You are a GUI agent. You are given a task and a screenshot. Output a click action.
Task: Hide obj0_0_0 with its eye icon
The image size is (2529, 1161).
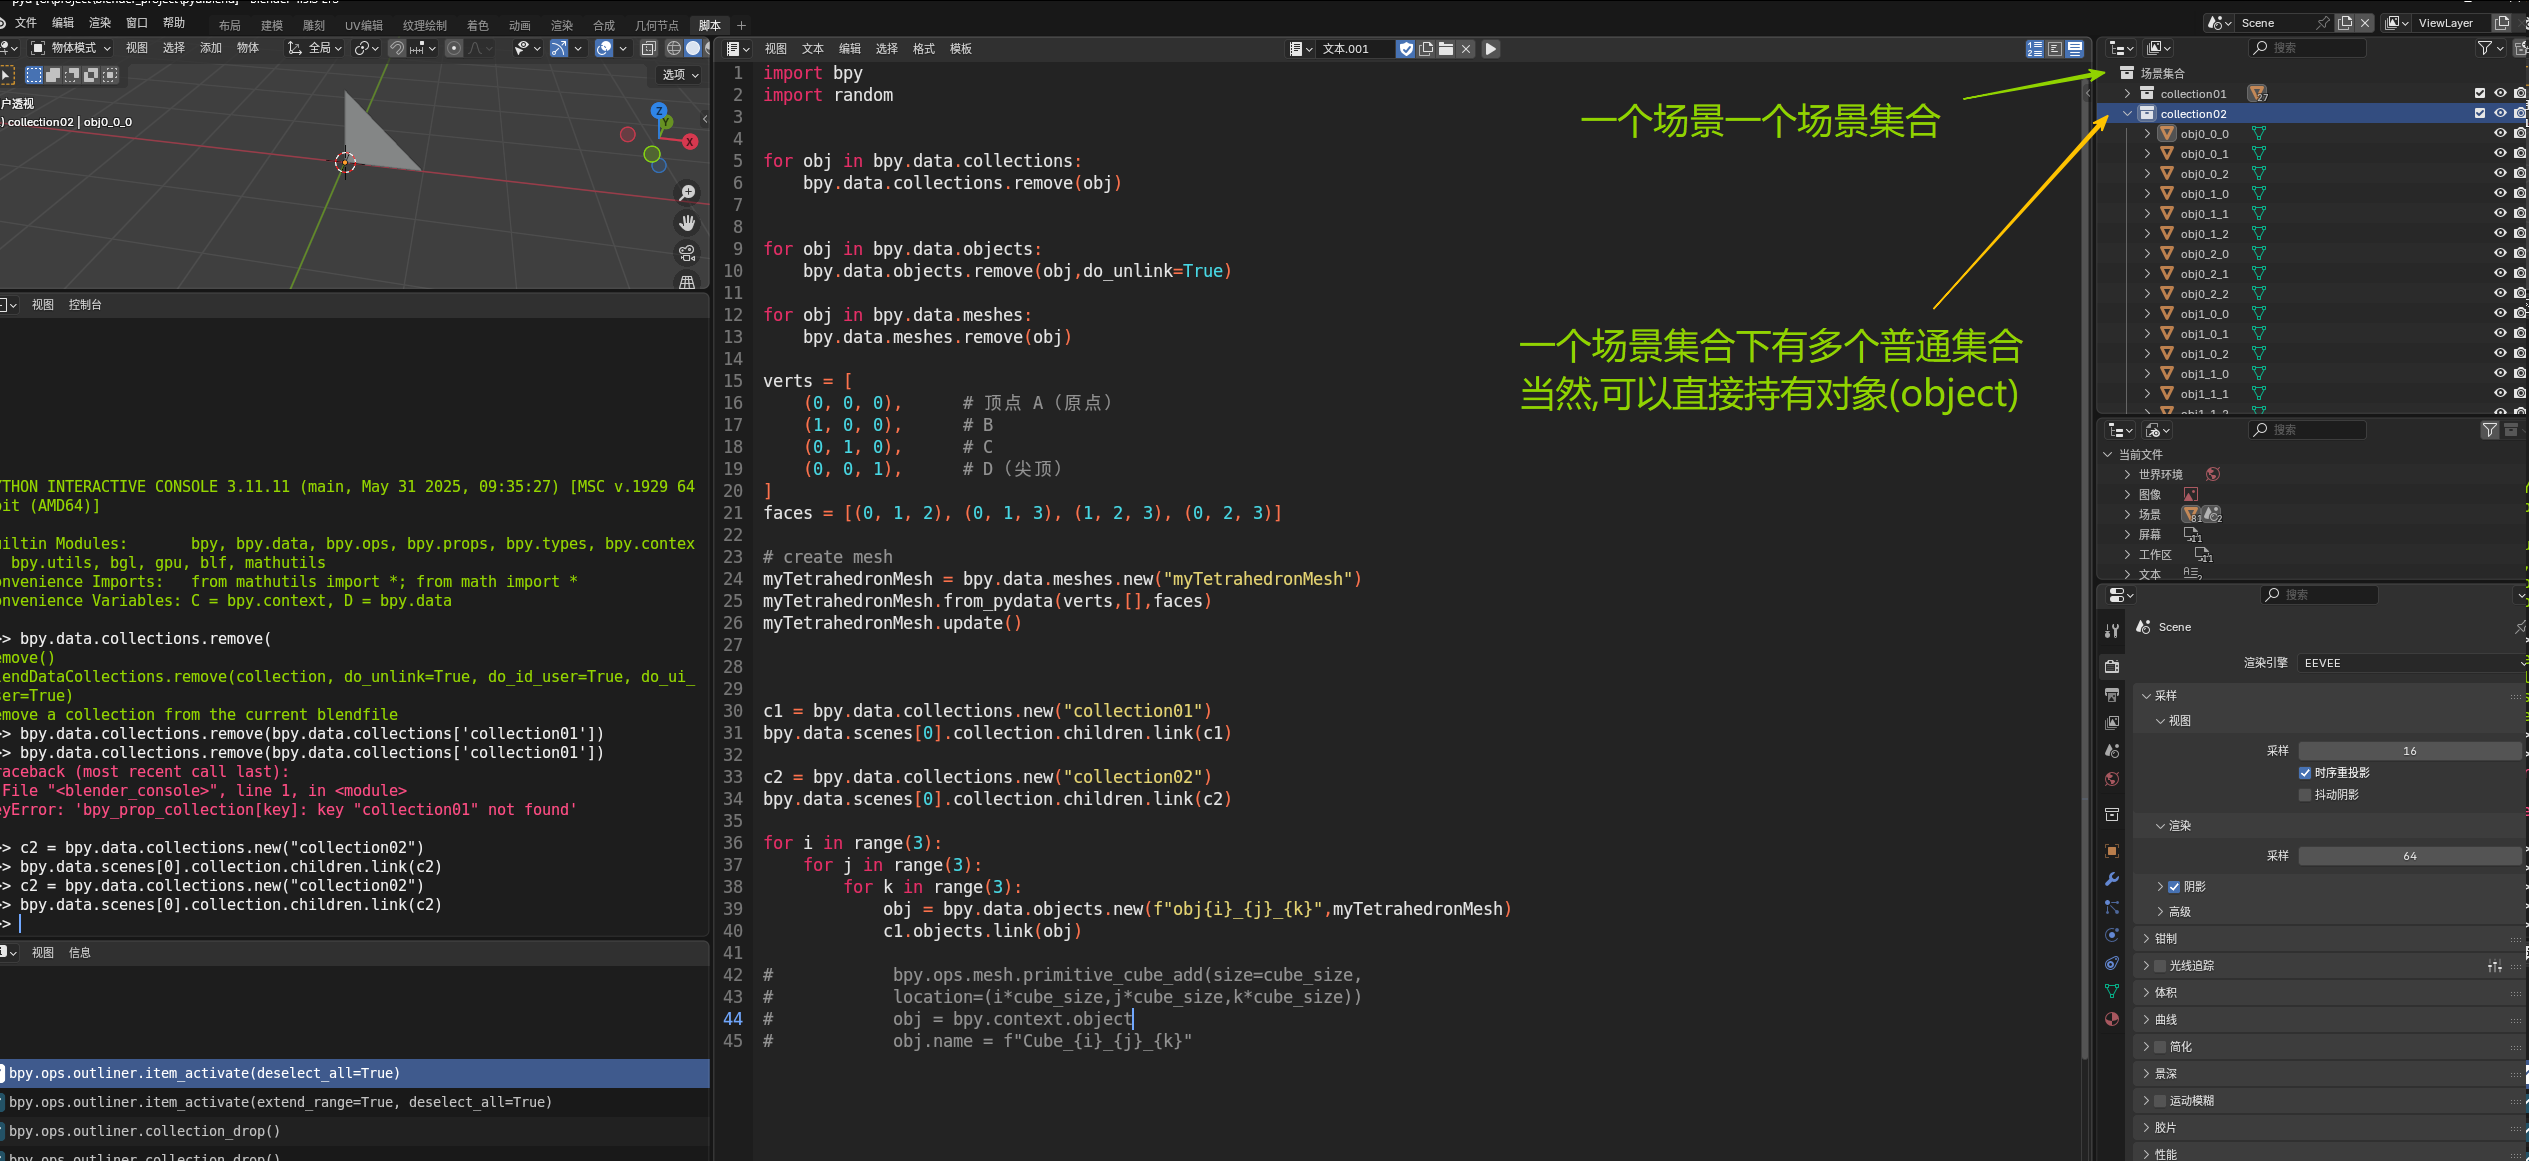click(x=2502, y=133)
